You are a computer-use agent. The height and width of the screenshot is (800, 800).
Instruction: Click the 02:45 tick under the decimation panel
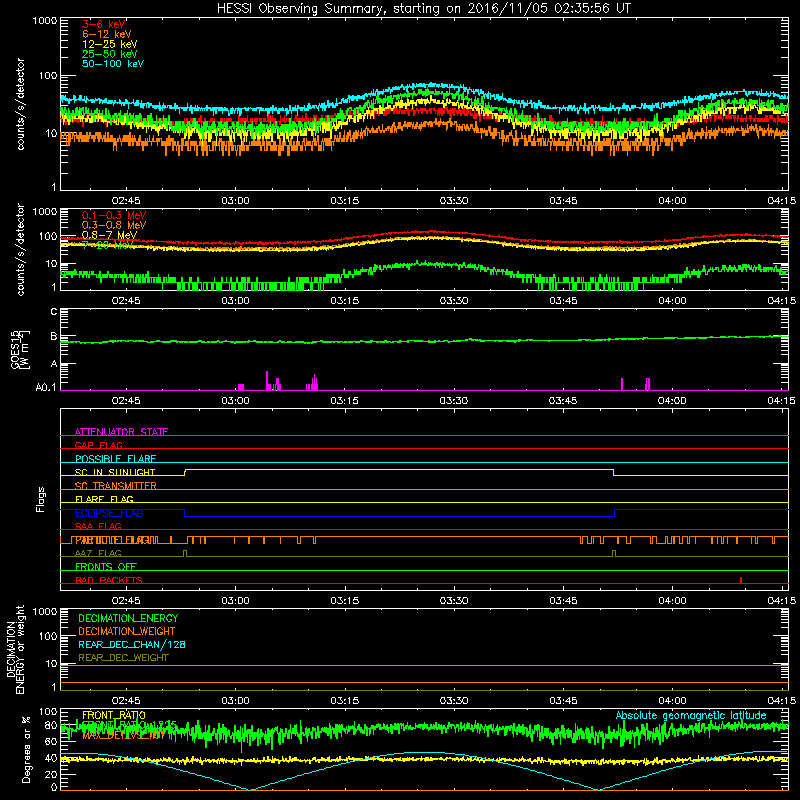pyautogui.click(x=126, y=701)
